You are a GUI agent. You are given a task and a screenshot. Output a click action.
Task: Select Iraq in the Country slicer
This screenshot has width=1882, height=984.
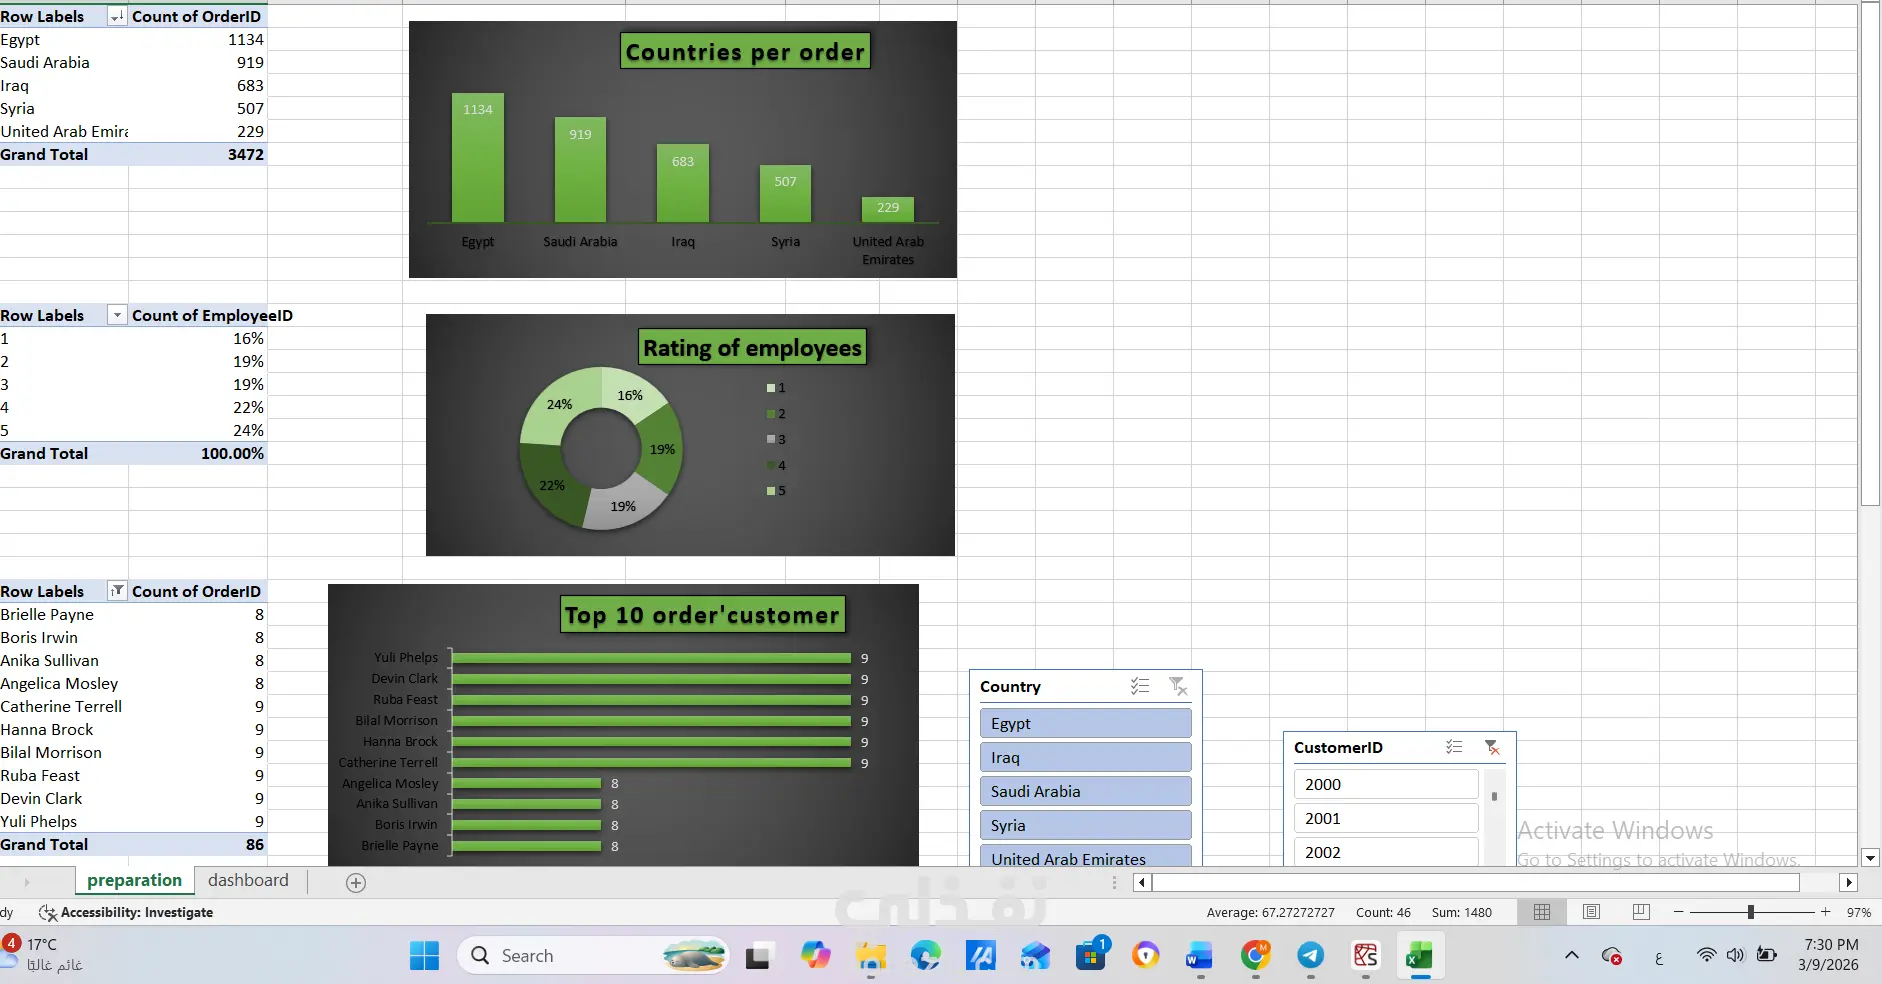click(1085, 757)
